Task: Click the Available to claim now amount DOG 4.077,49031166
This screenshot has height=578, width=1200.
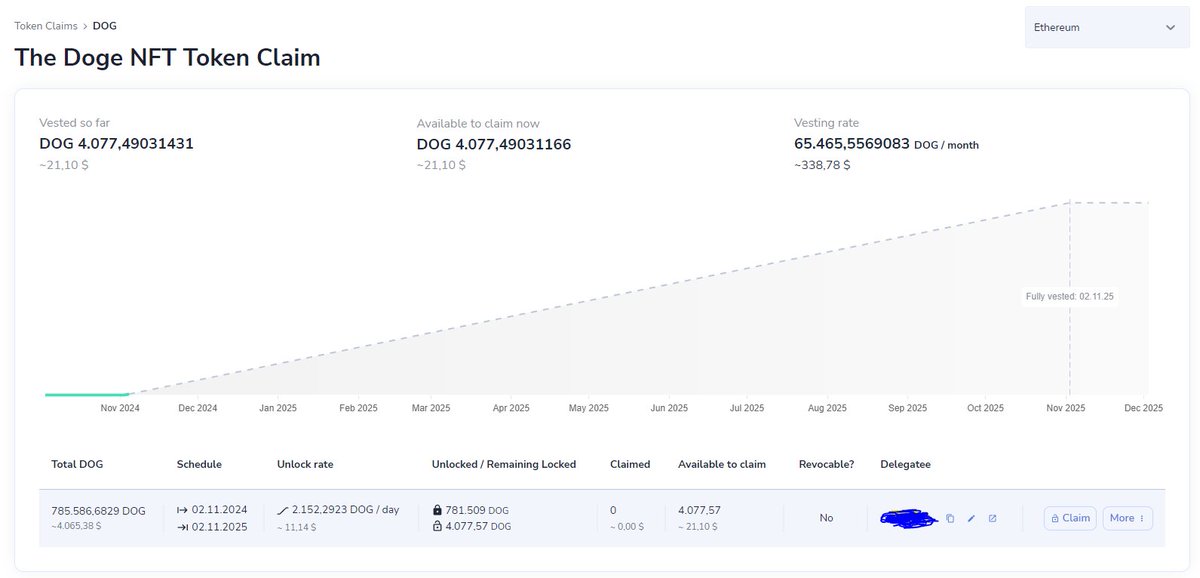Action: pos(494,144)
